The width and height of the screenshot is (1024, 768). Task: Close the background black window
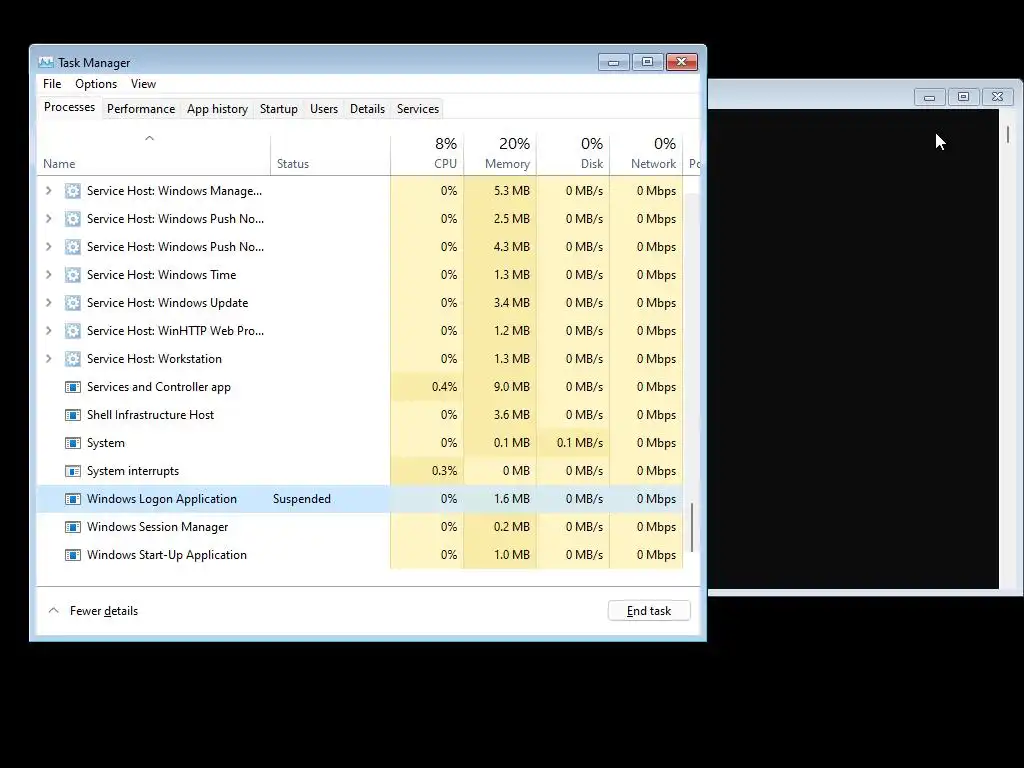pyautogui.click(x=997, y=97)
